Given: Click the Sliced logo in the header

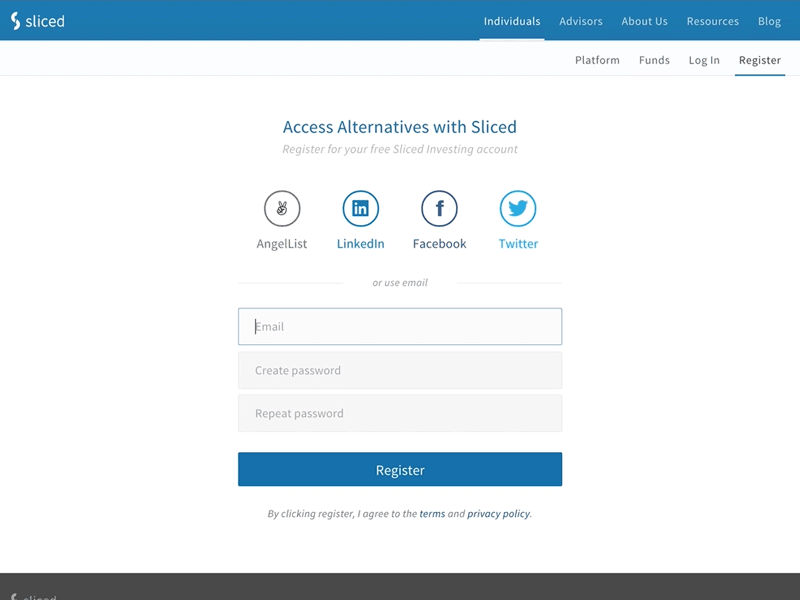Looking at the screenshot, I should tap(36, 20).
